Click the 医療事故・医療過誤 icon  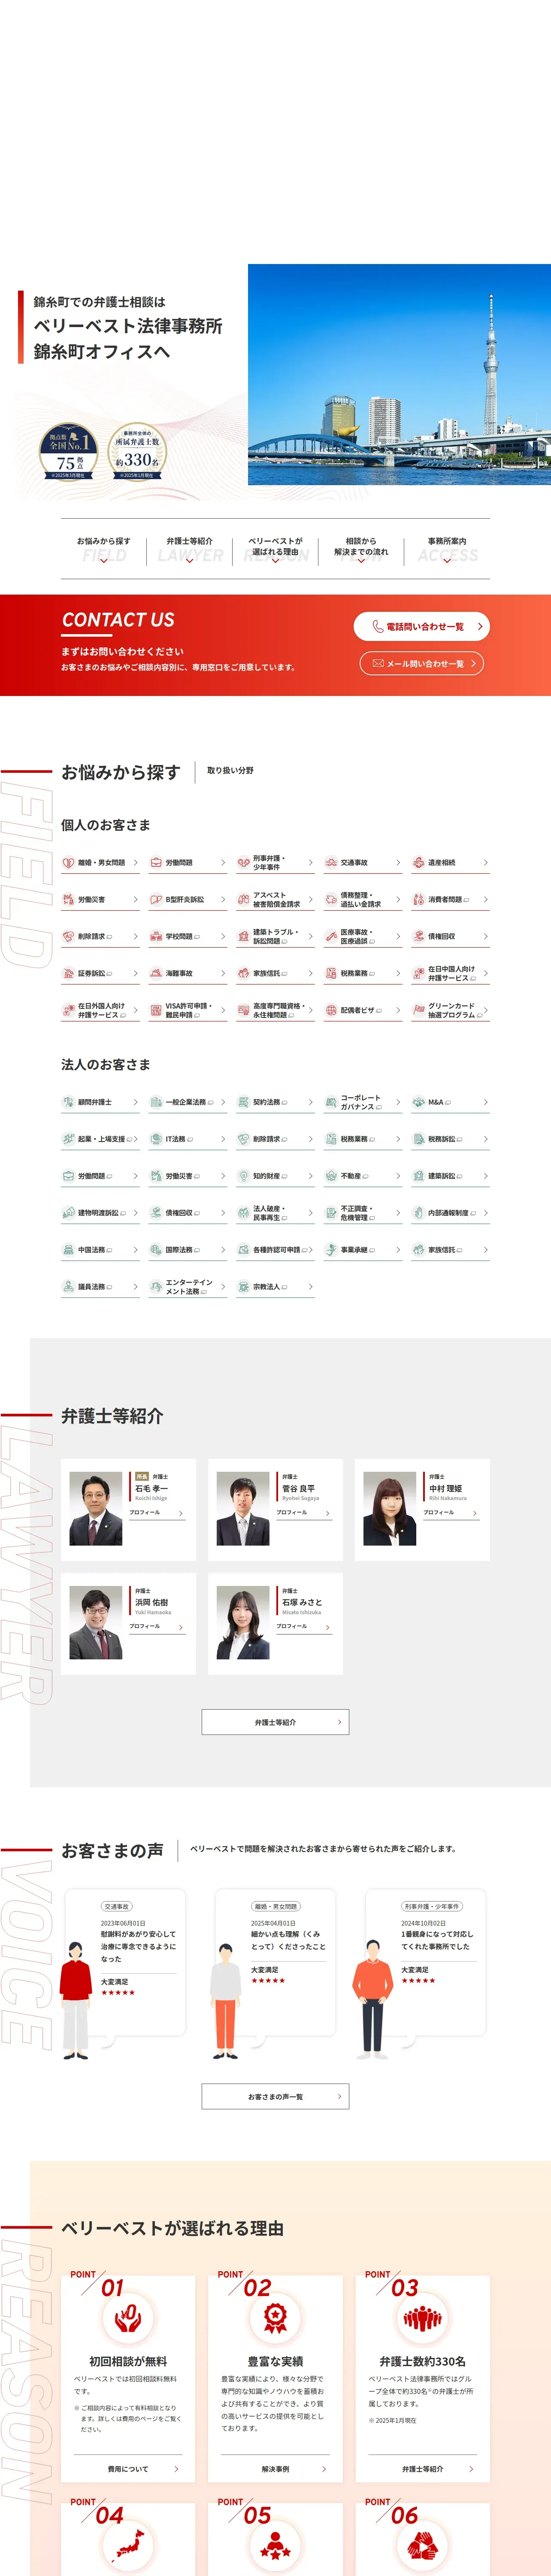click(x=331, y=936)
